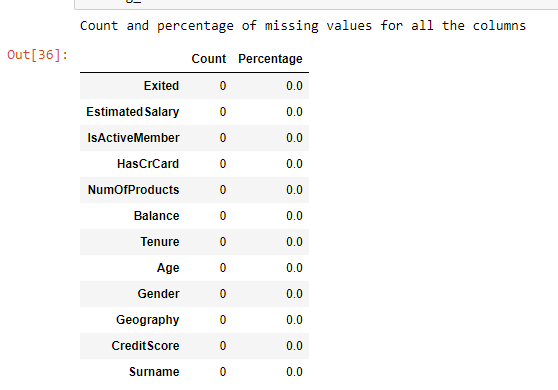
Task: Click the EstimatedSalary row label
Action: point(133,112)
